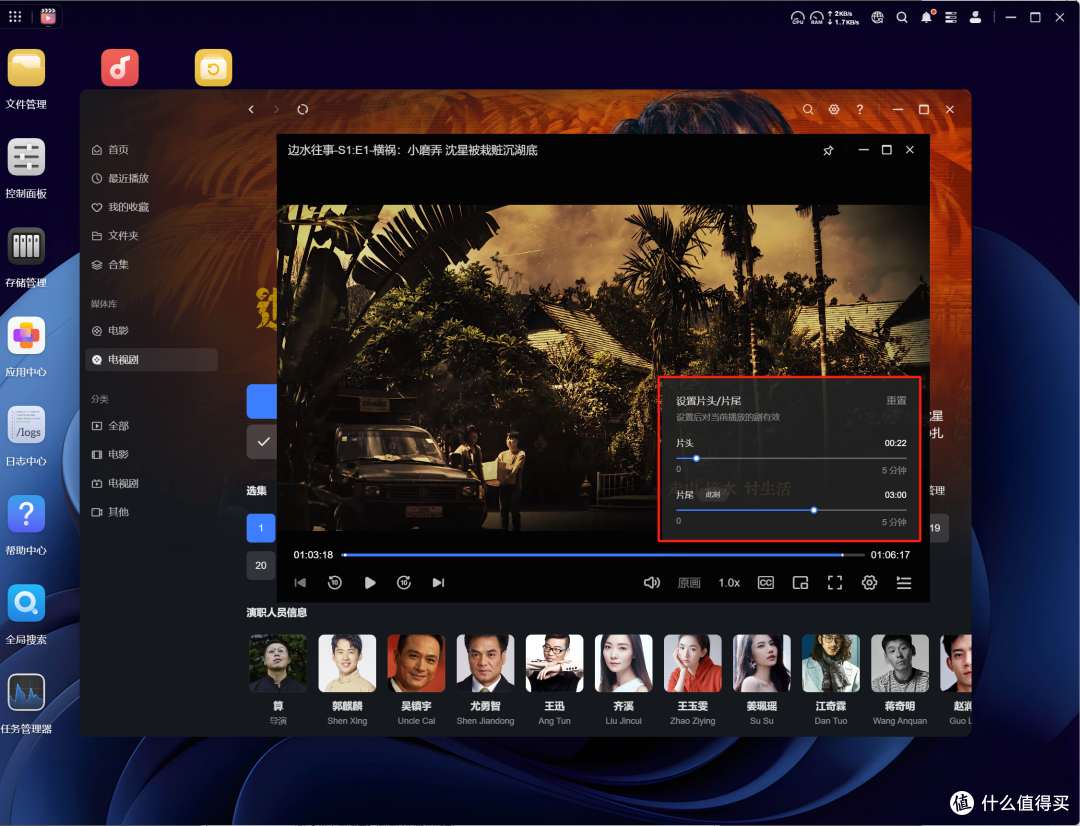
Task: Open cast photo of 郭麒麟
Action: [347, 663]
